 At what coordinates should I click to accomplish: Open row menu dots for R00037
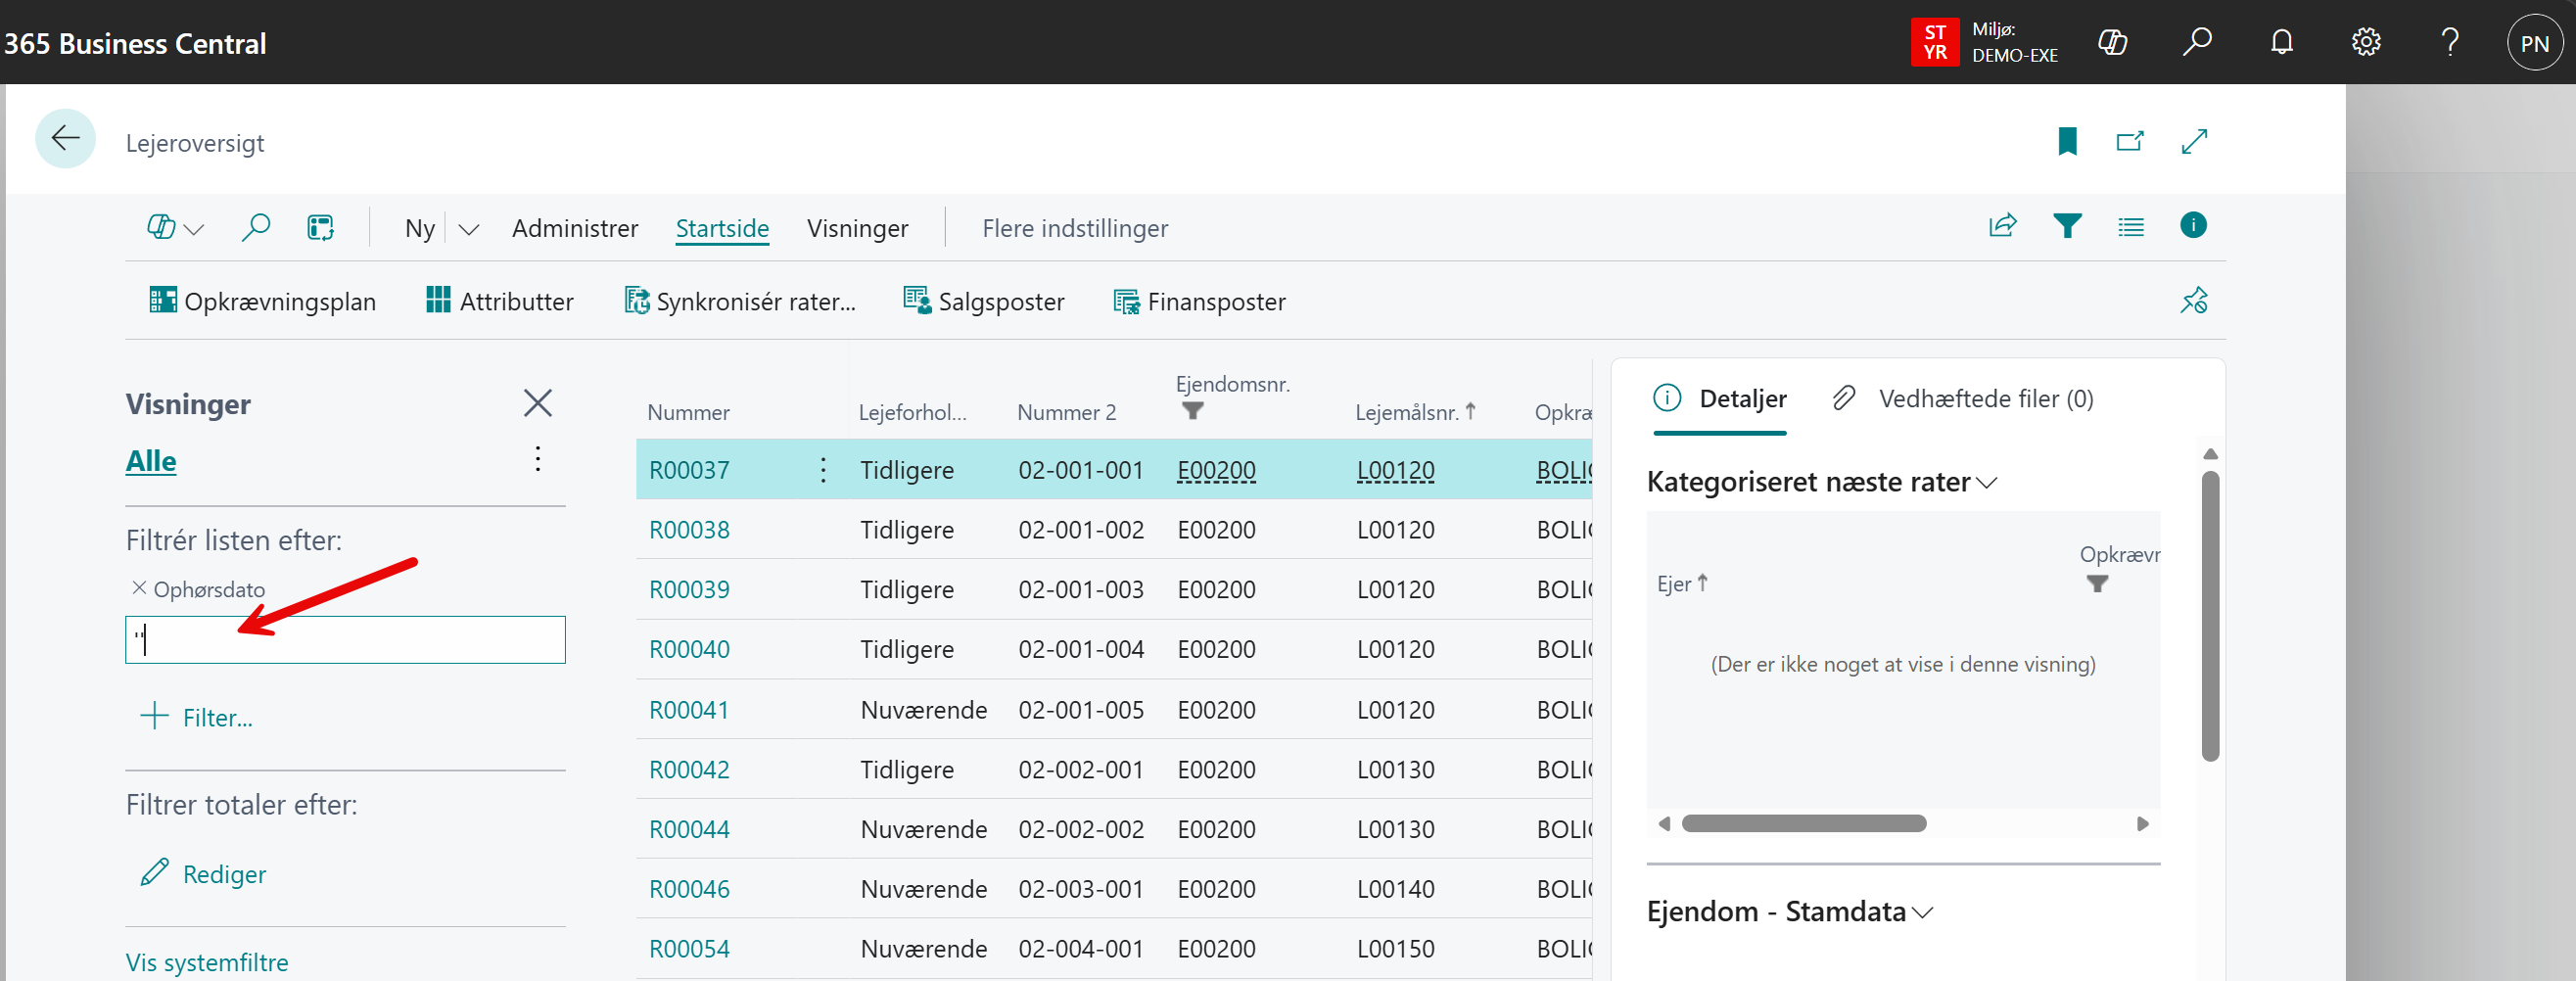coord(822,470)
